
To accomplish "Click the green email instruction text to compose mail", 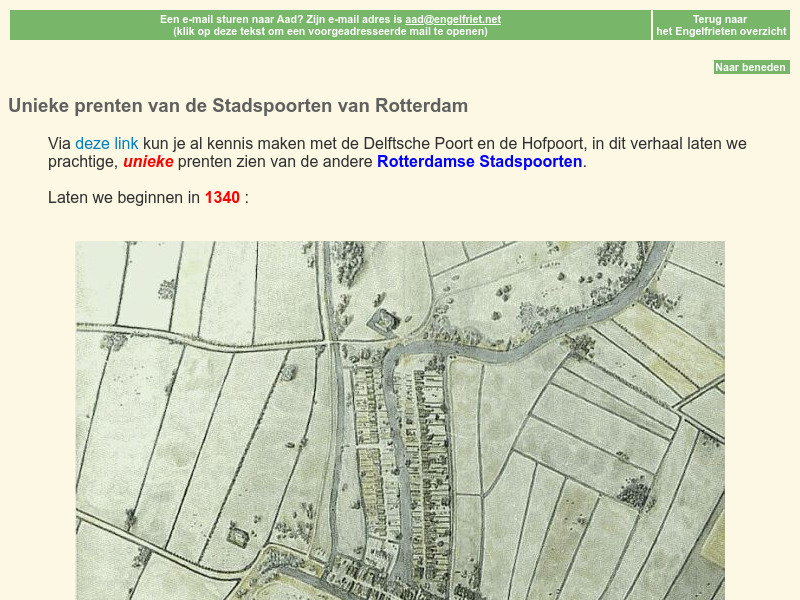I will tap(329, 31).
